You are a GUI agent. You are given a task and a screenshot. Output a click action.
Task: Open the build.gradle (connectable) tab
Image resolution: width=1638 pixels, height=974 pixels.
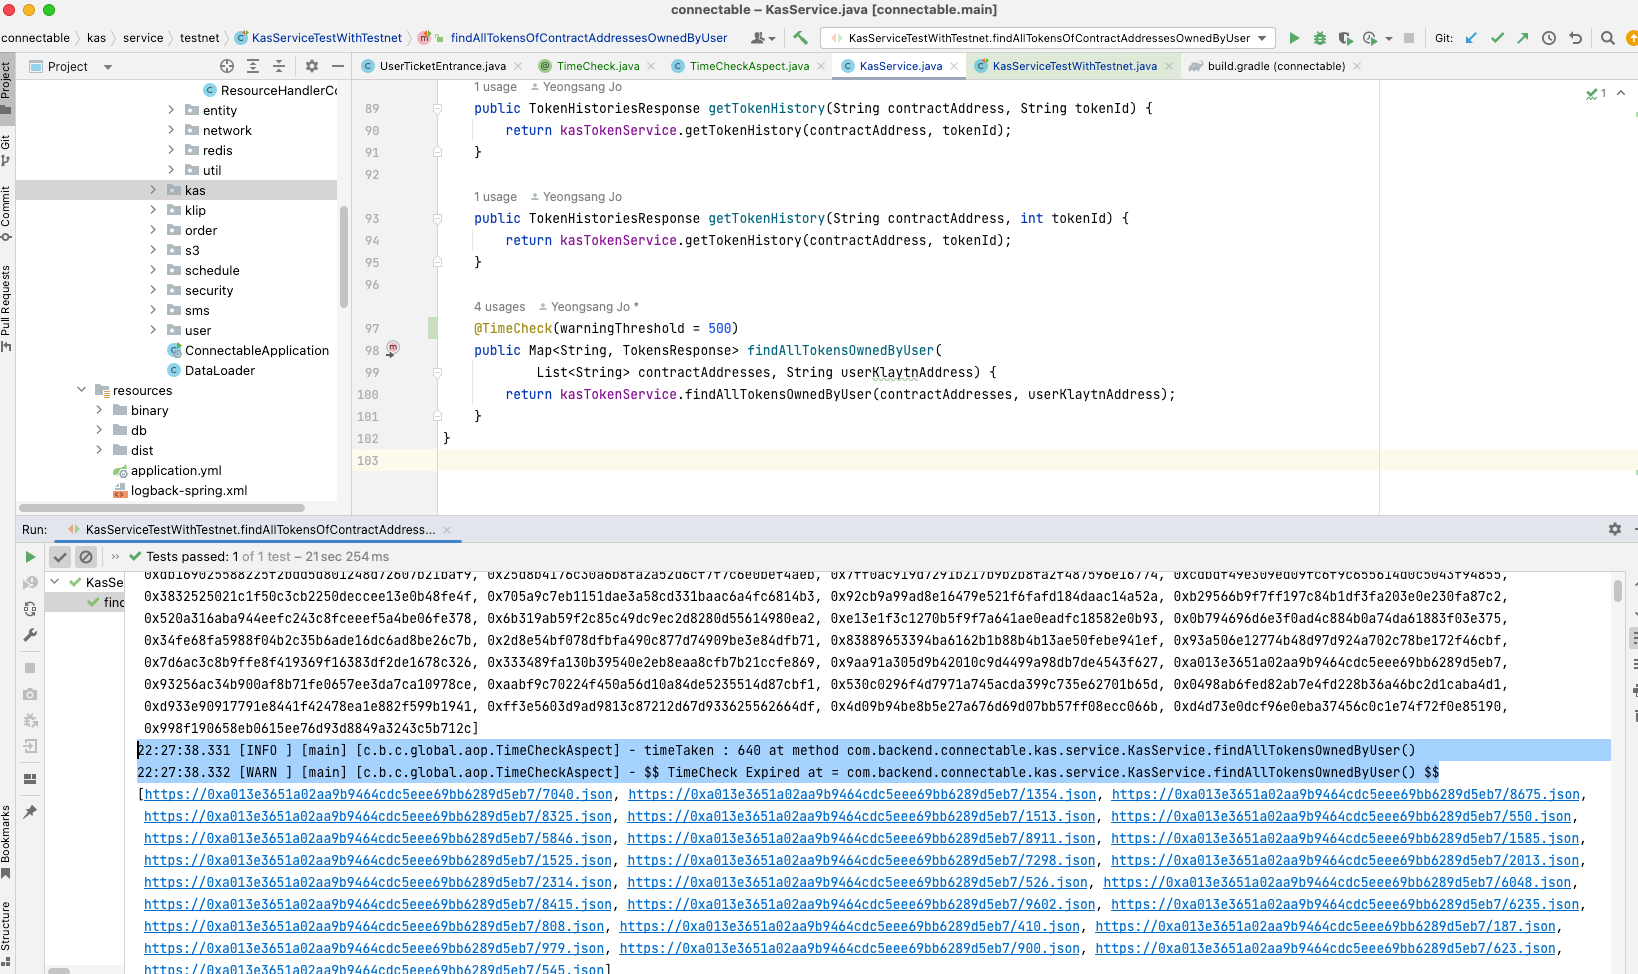[x=1275, y=66]
